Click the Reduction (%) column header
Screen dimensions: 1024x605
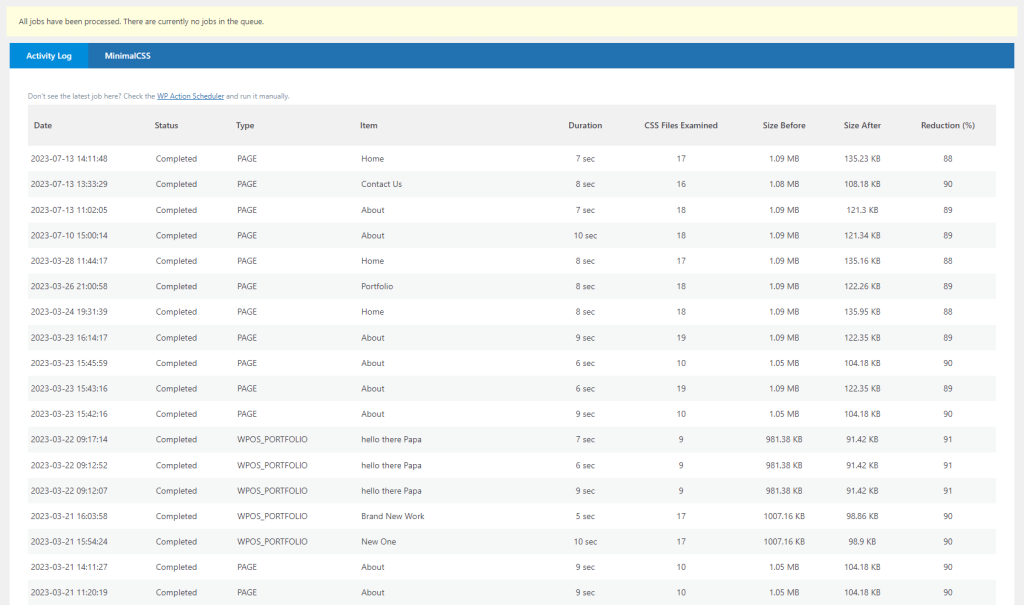pos(947,126)
